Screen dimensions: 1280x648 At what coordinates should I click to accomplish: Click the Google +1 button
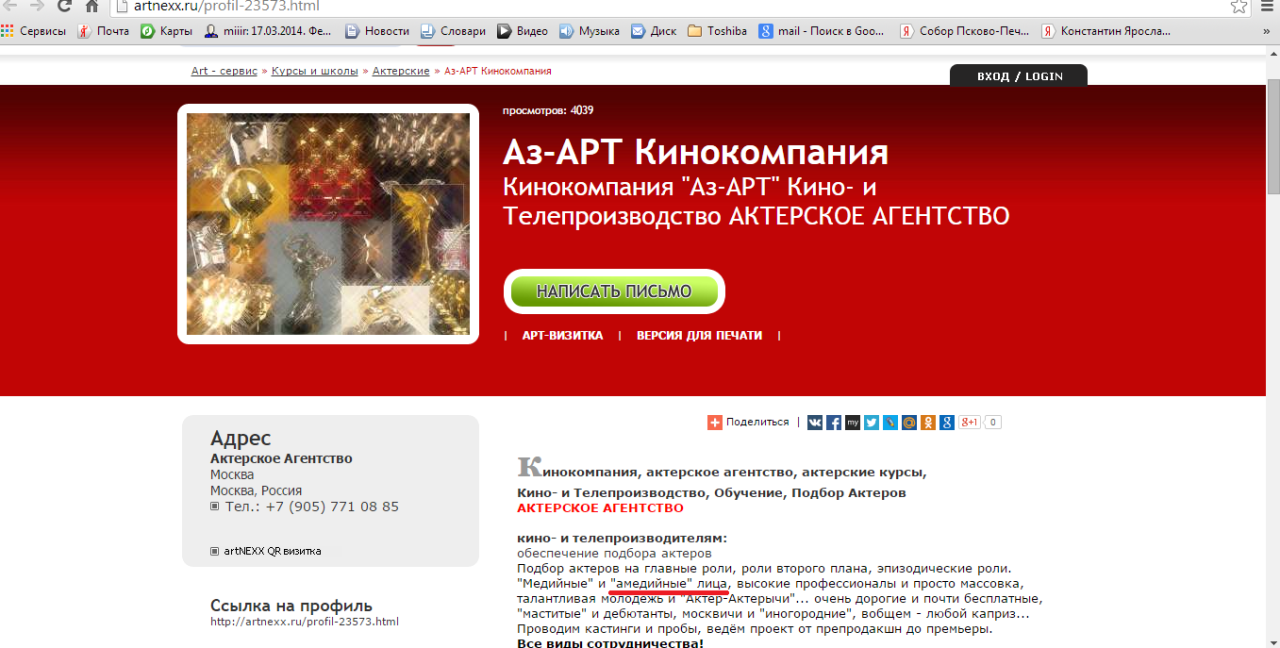[970, 422]
